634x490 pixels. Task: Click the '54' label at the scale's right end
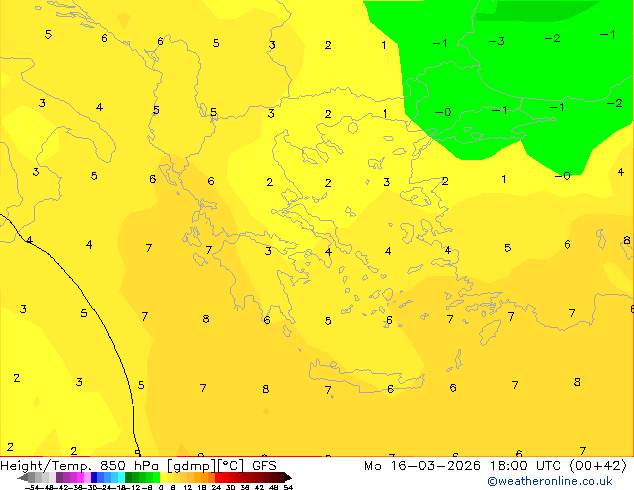pos(288,487)
